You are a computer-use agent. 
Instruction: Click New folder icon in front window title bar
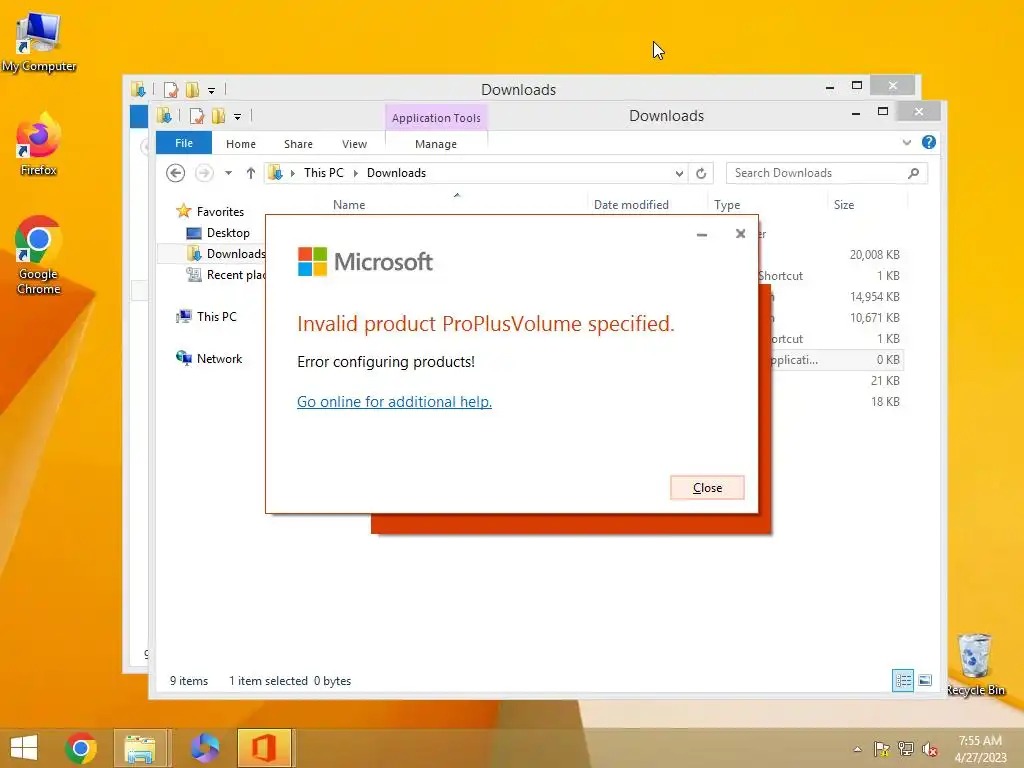[218, 116]
